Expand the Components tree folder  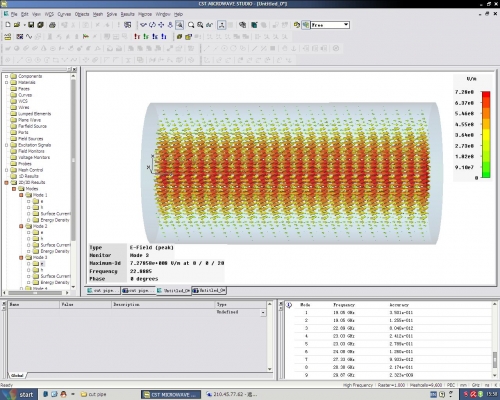tap(6, 76)
